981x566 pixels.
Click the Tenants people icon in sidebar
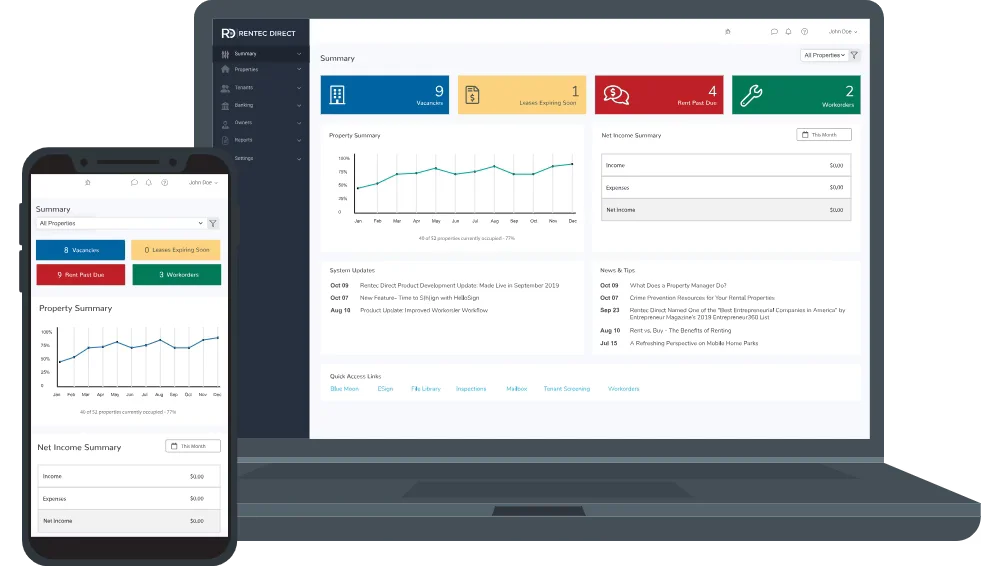(x=225, y=88)
